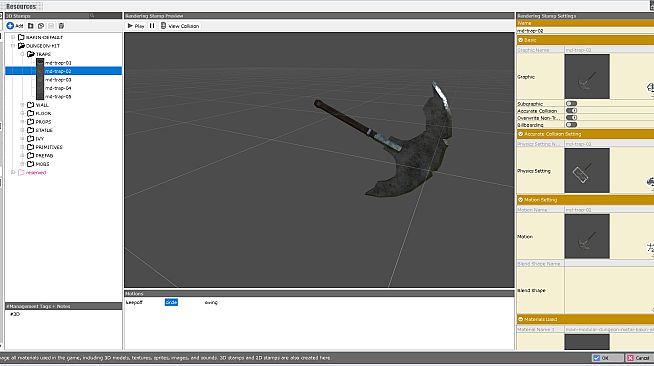Click the Motion thumbnail preview

587,236
